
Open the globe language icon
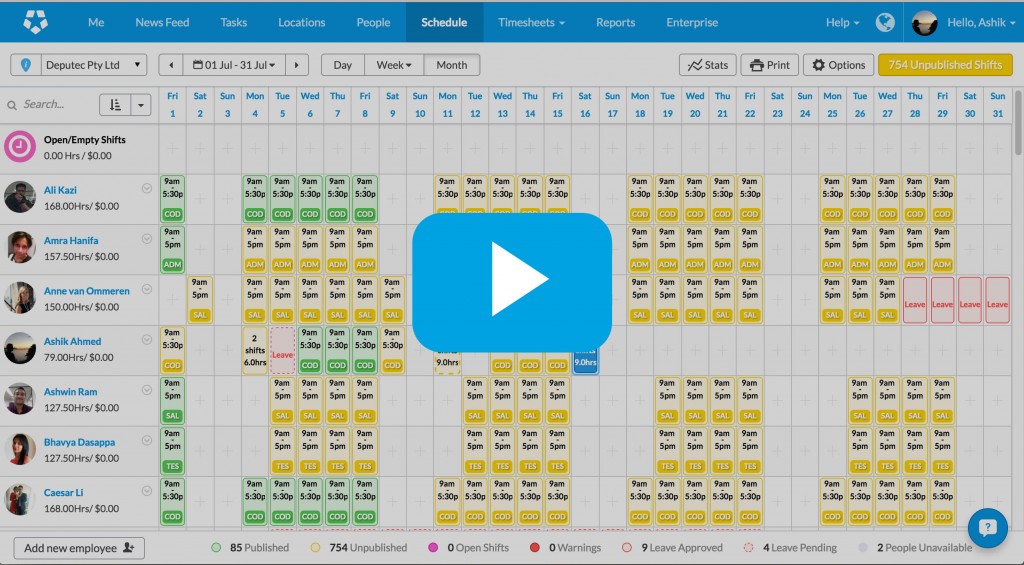click(884, 22)
